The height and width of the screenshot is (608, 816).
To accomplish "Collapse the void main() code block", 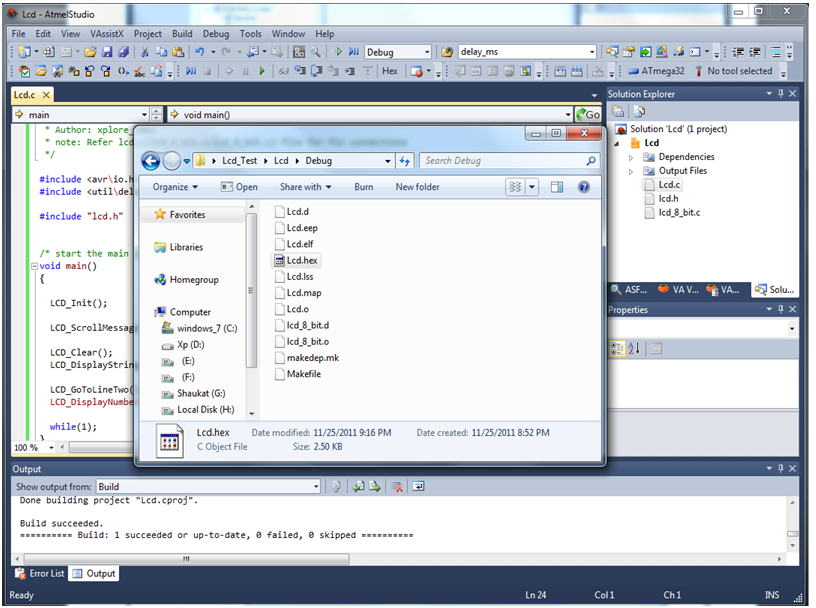I will (34, 266).
